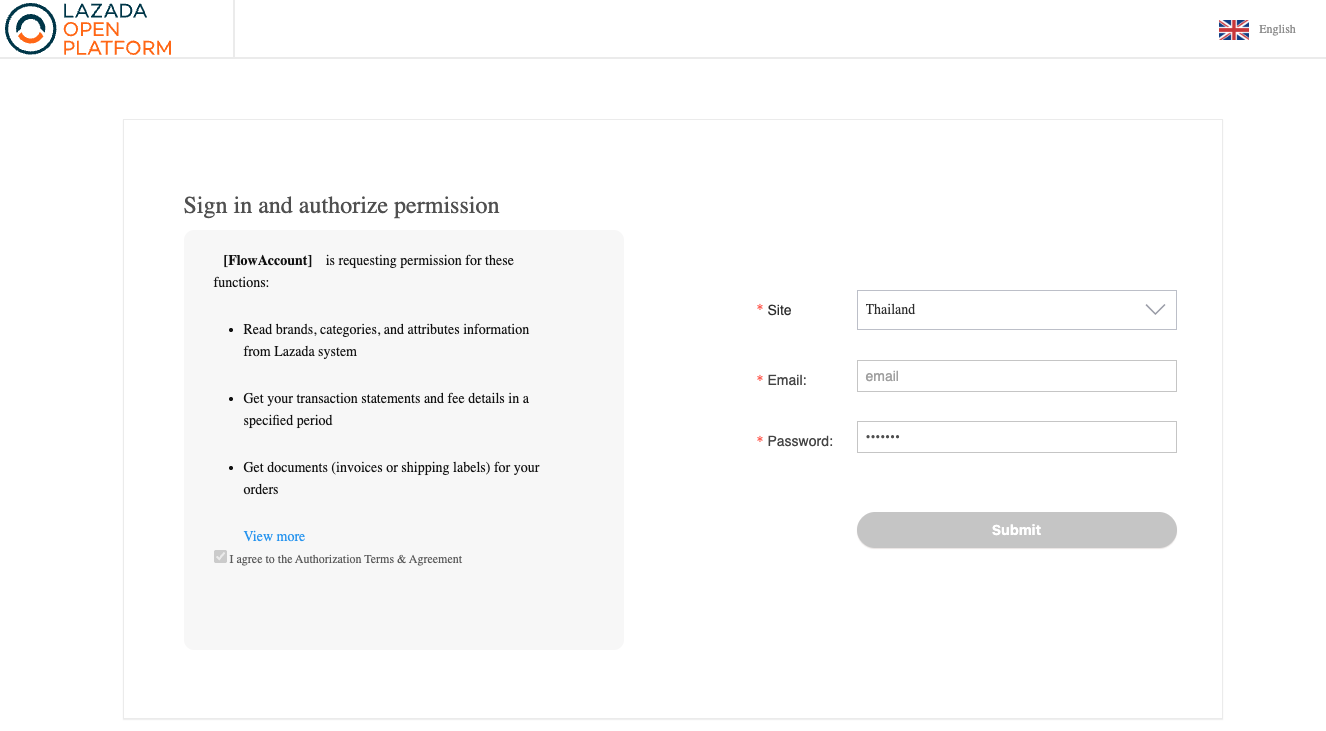Click the Site field label
Viewport: 1326px width, 731px height.
(x=779, y=310)
